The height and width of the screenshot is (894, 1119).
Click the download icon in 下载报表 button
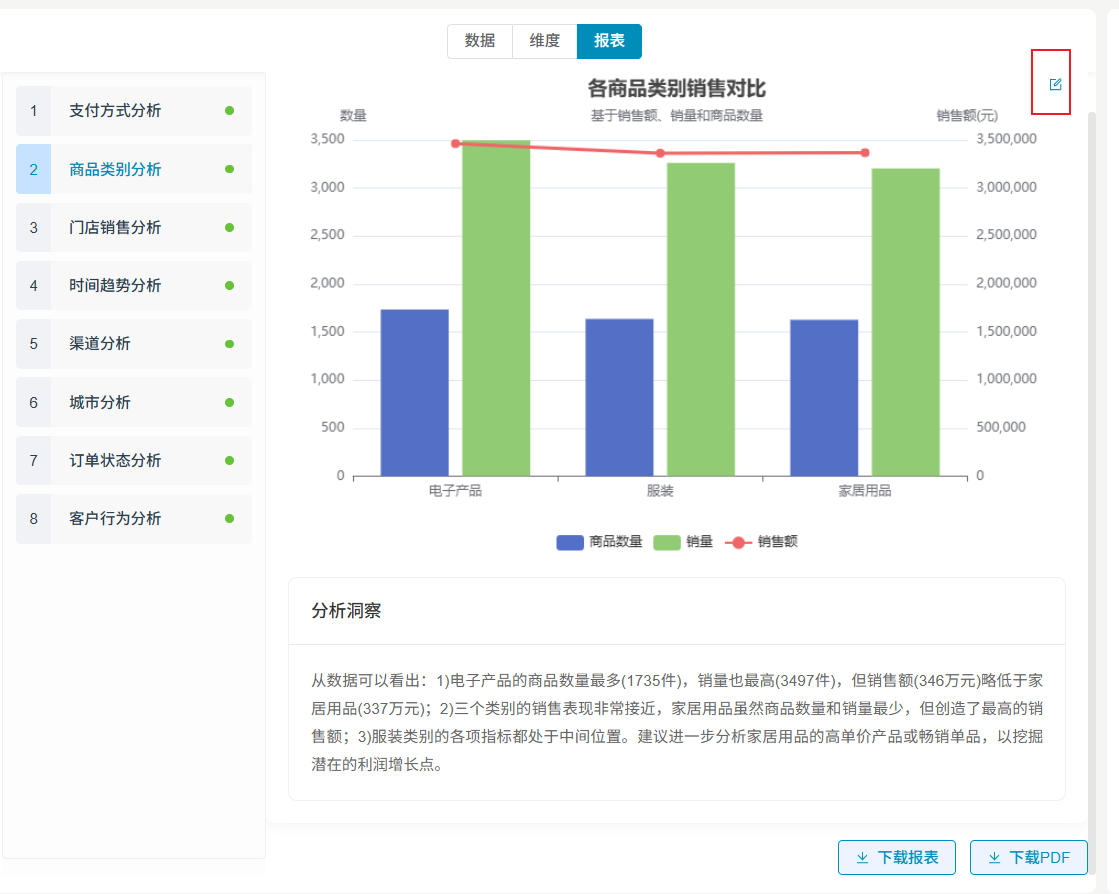point(862,858)
